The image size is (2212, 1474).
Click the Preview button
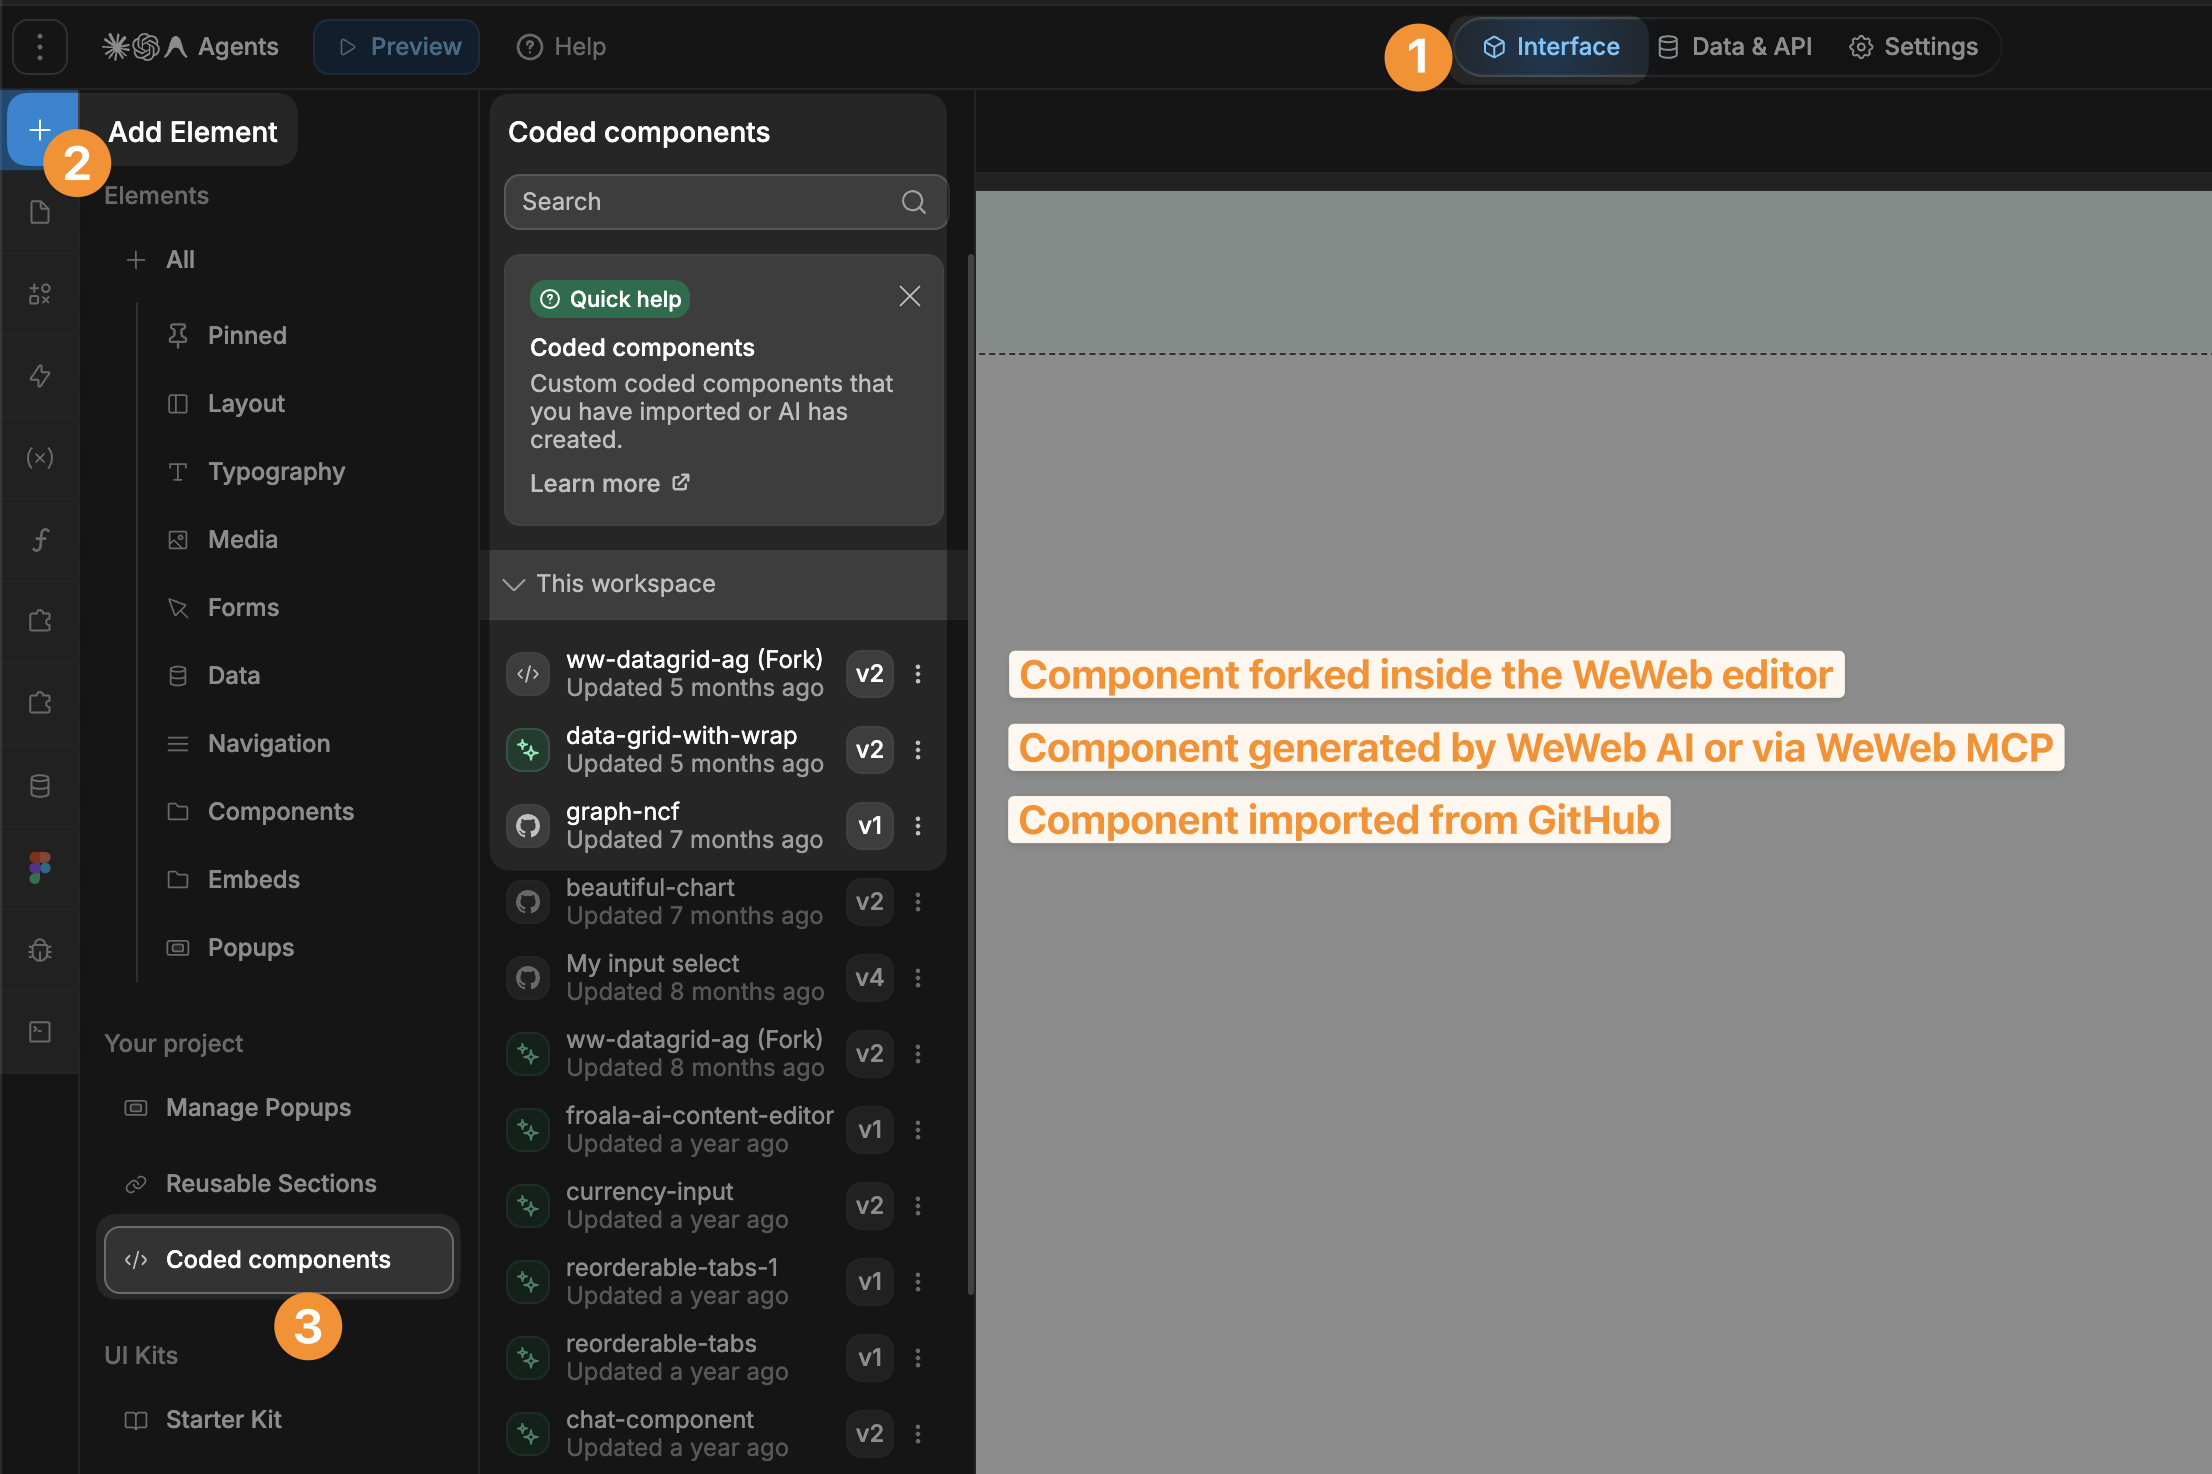coord(397,47)
